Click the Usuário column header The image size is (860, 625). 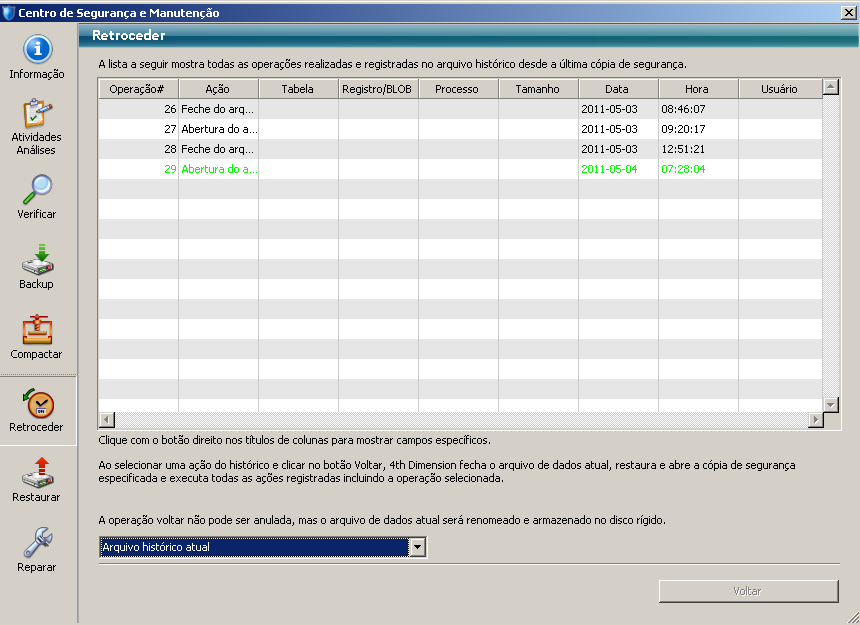[778, 89]
